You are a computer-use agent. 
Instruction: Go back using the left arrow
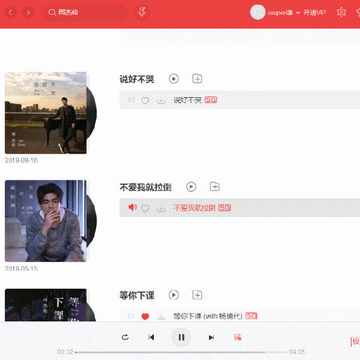tap(11, 13)
